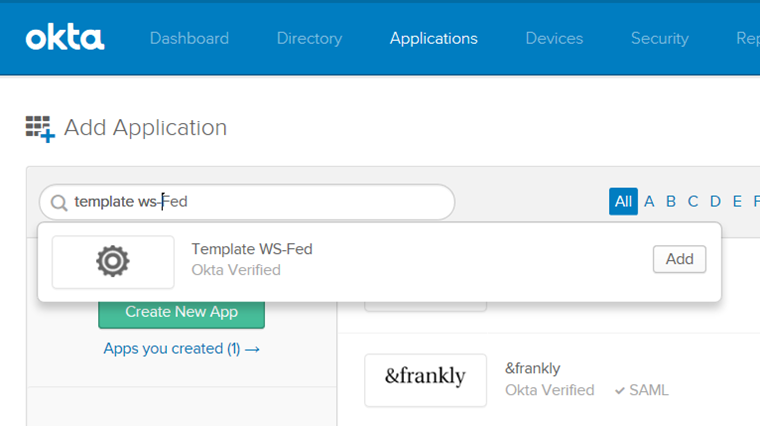
Task: Click the Template WS-Fed gear icon
Action: 113,262
